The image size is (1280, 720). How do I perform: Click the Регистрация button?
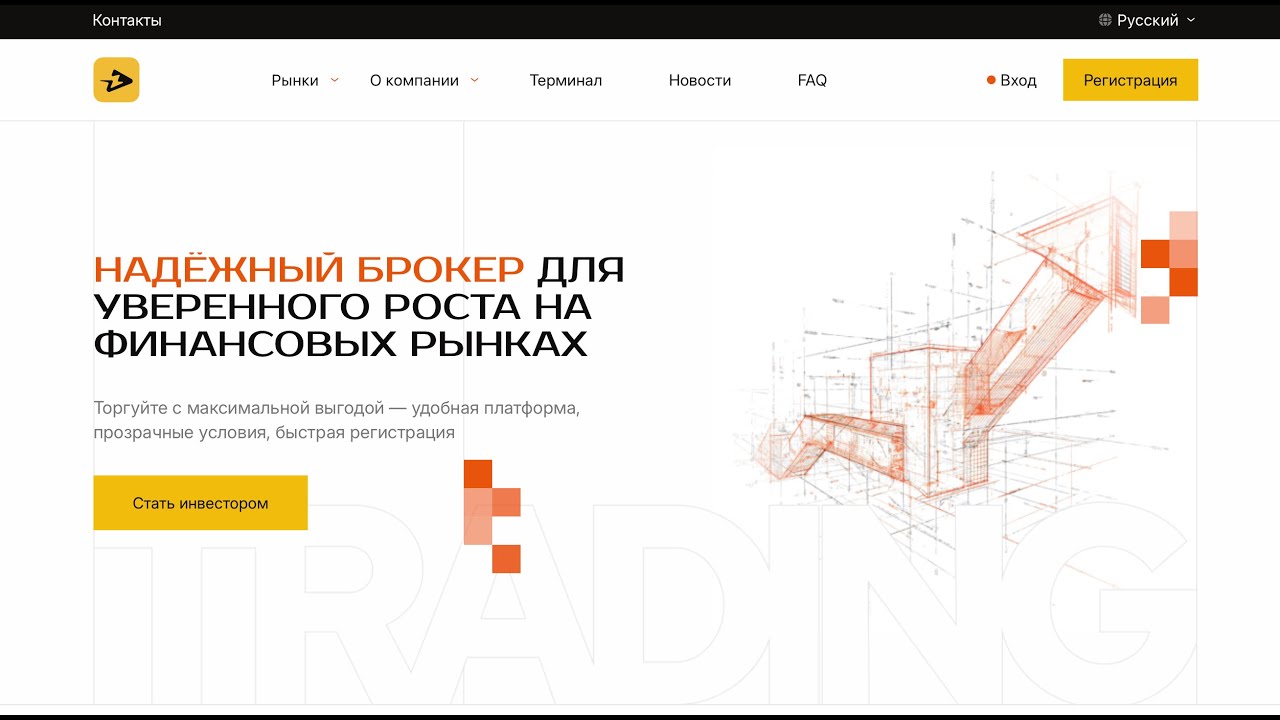tap(1130, 80)
